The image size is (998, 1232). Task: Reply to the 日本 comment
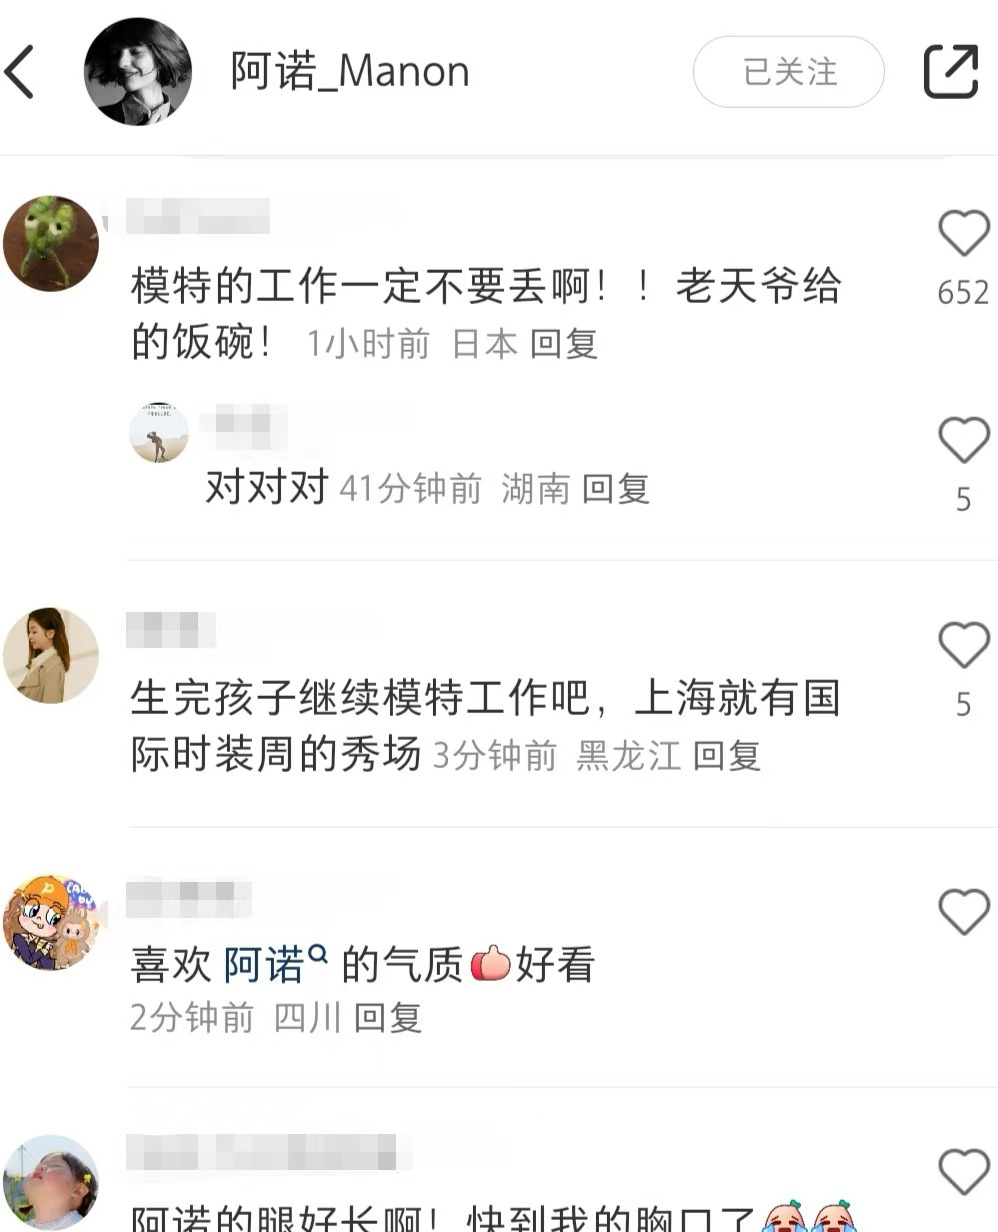564,344
